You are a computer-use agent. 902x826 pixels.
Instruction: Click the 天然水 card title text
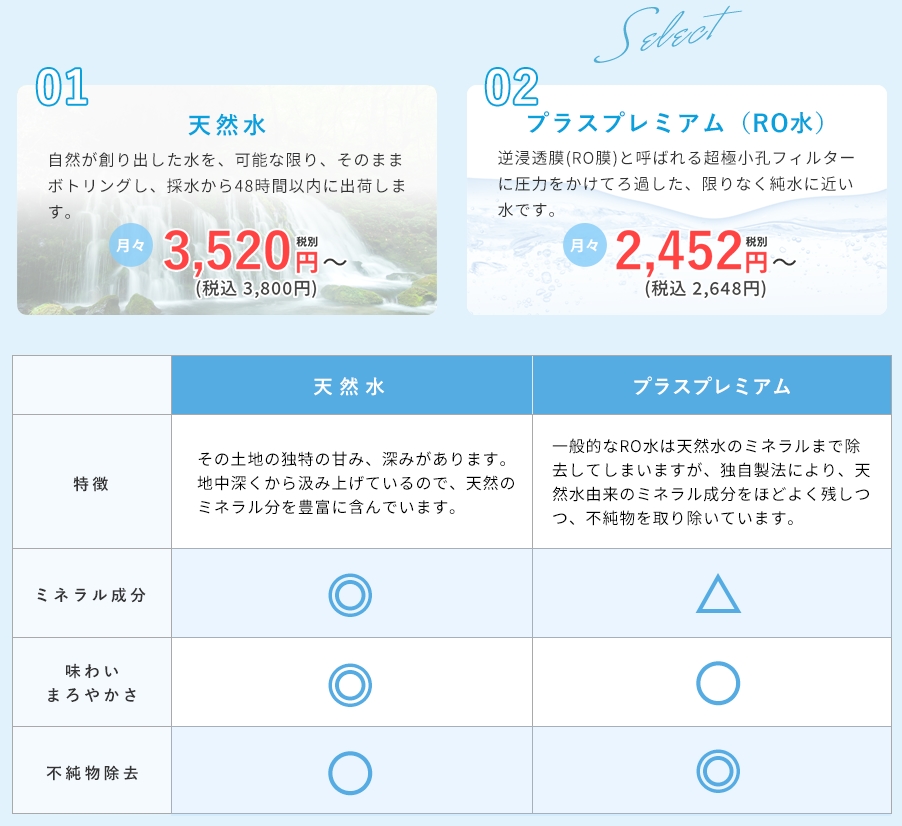[x=227, y=125]
